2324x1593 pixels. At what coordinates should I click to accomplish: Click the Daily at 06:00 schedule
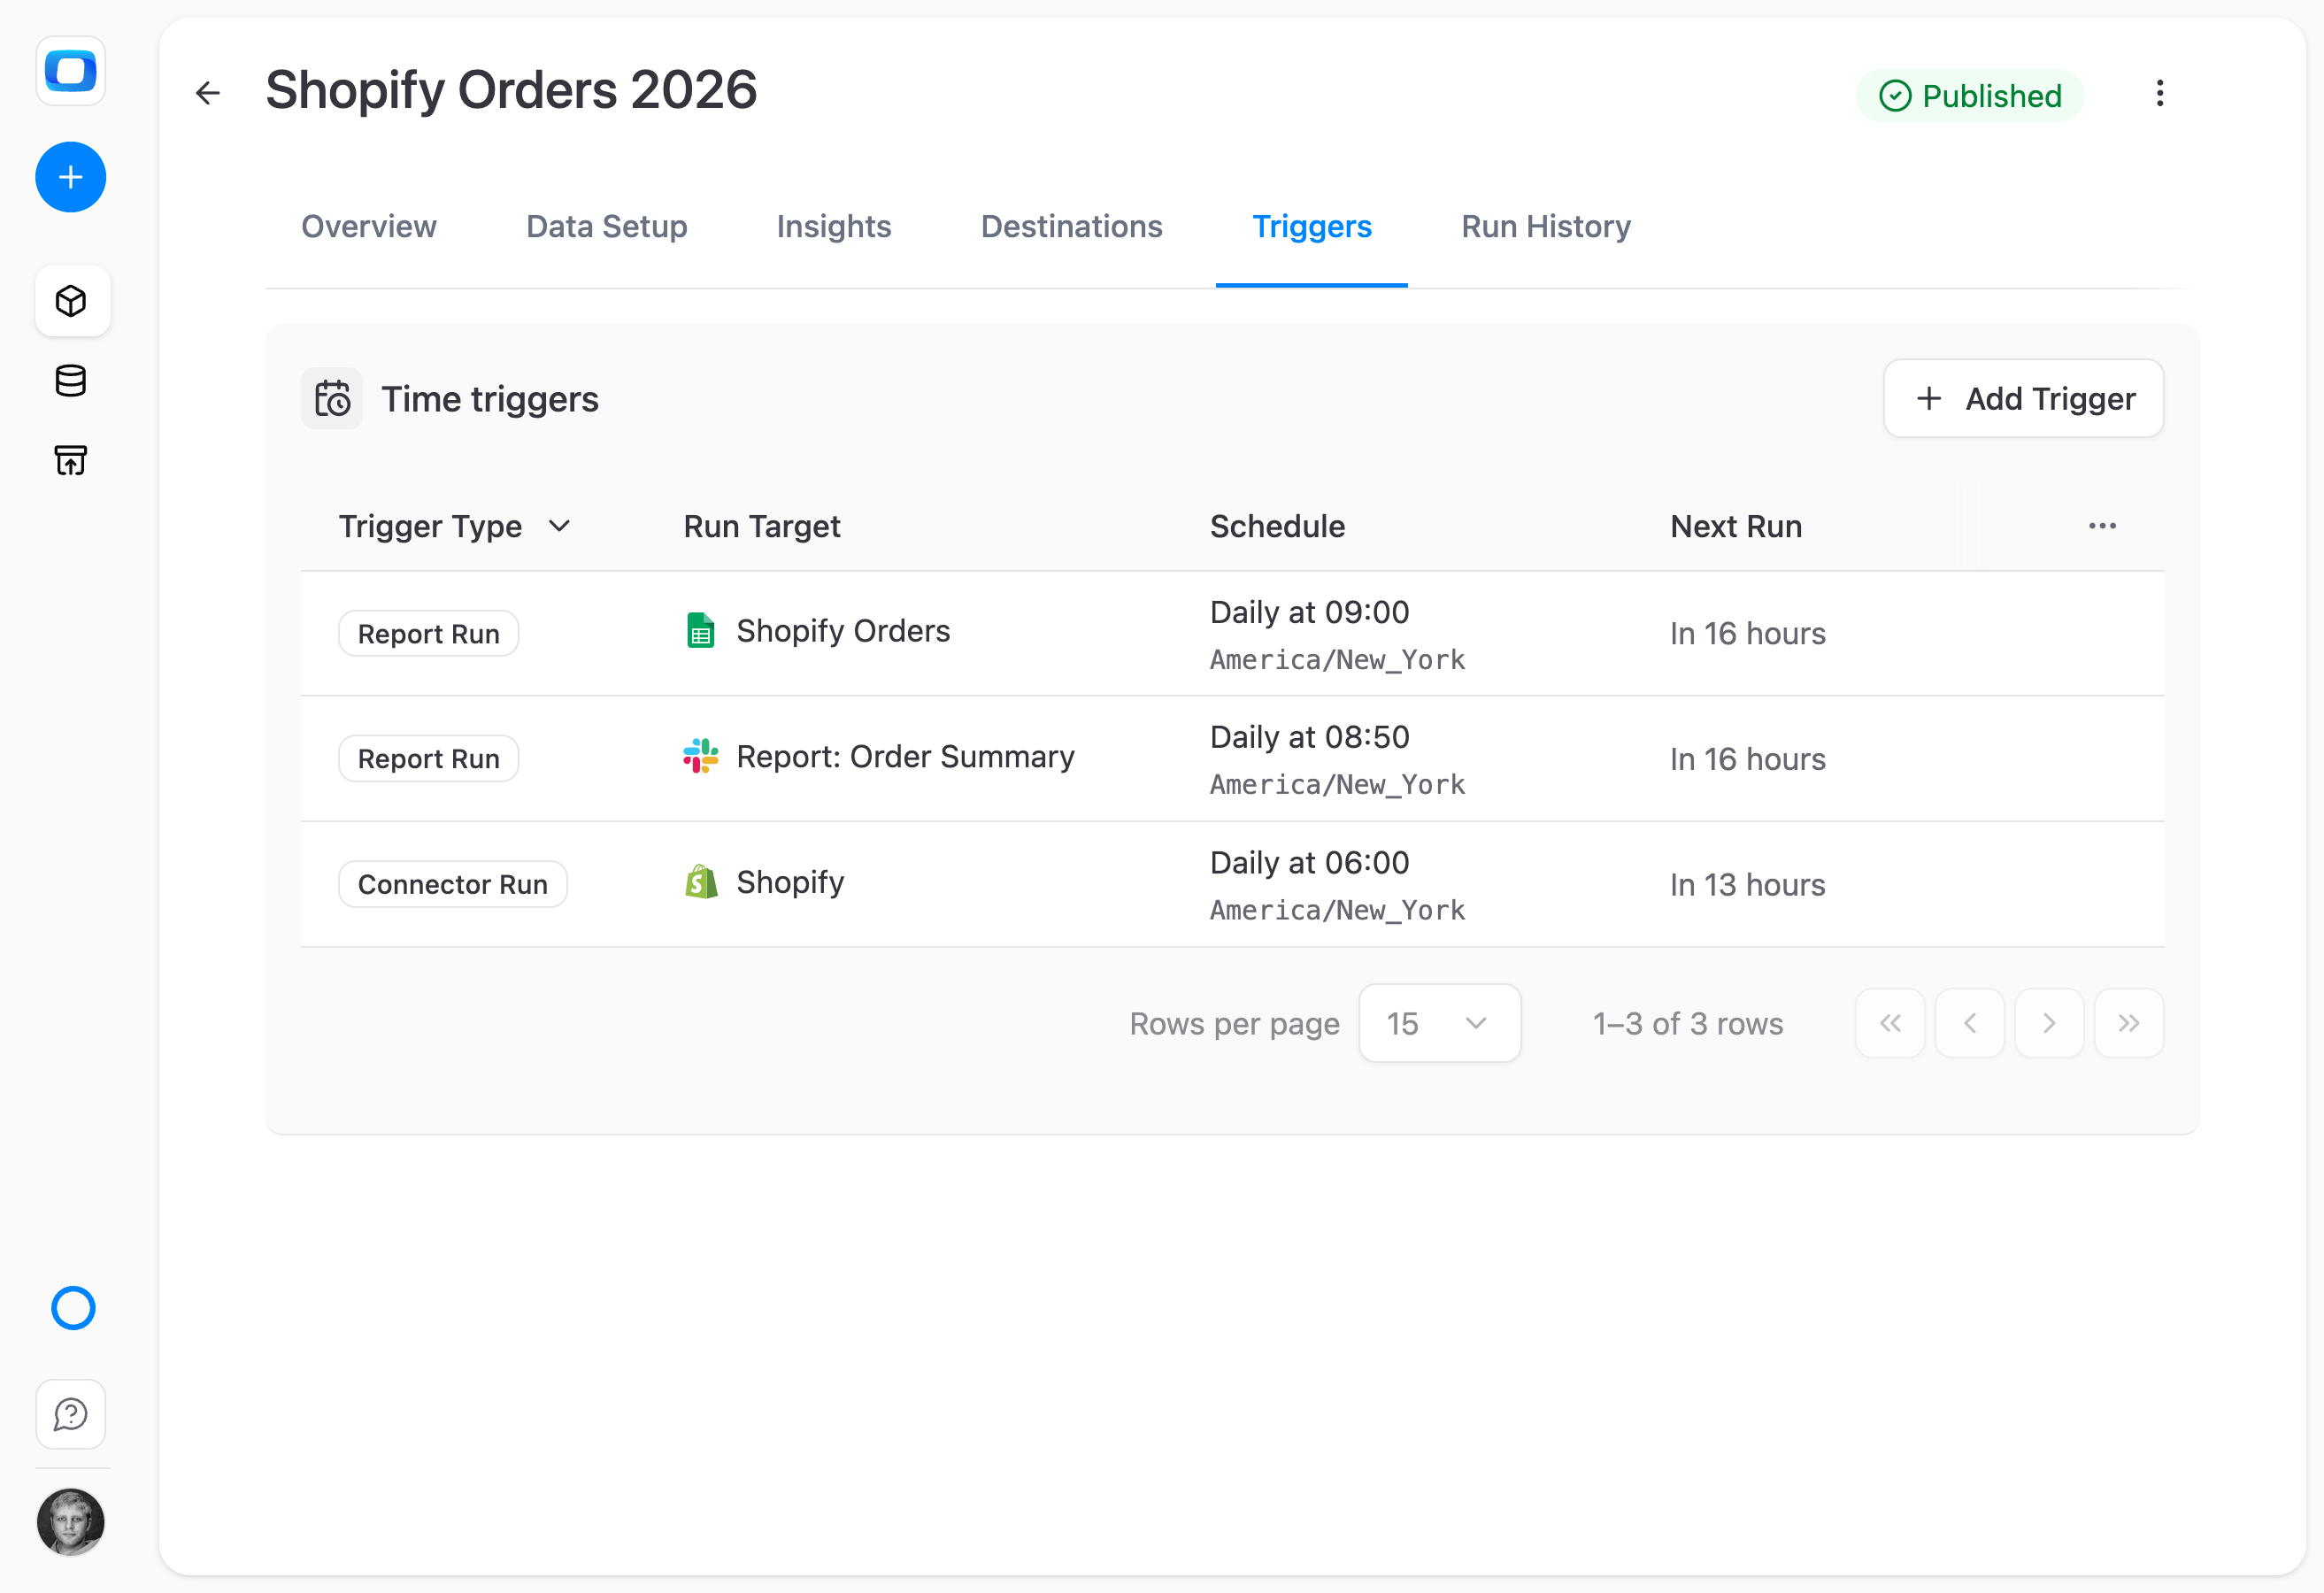tap(1310, 863)
